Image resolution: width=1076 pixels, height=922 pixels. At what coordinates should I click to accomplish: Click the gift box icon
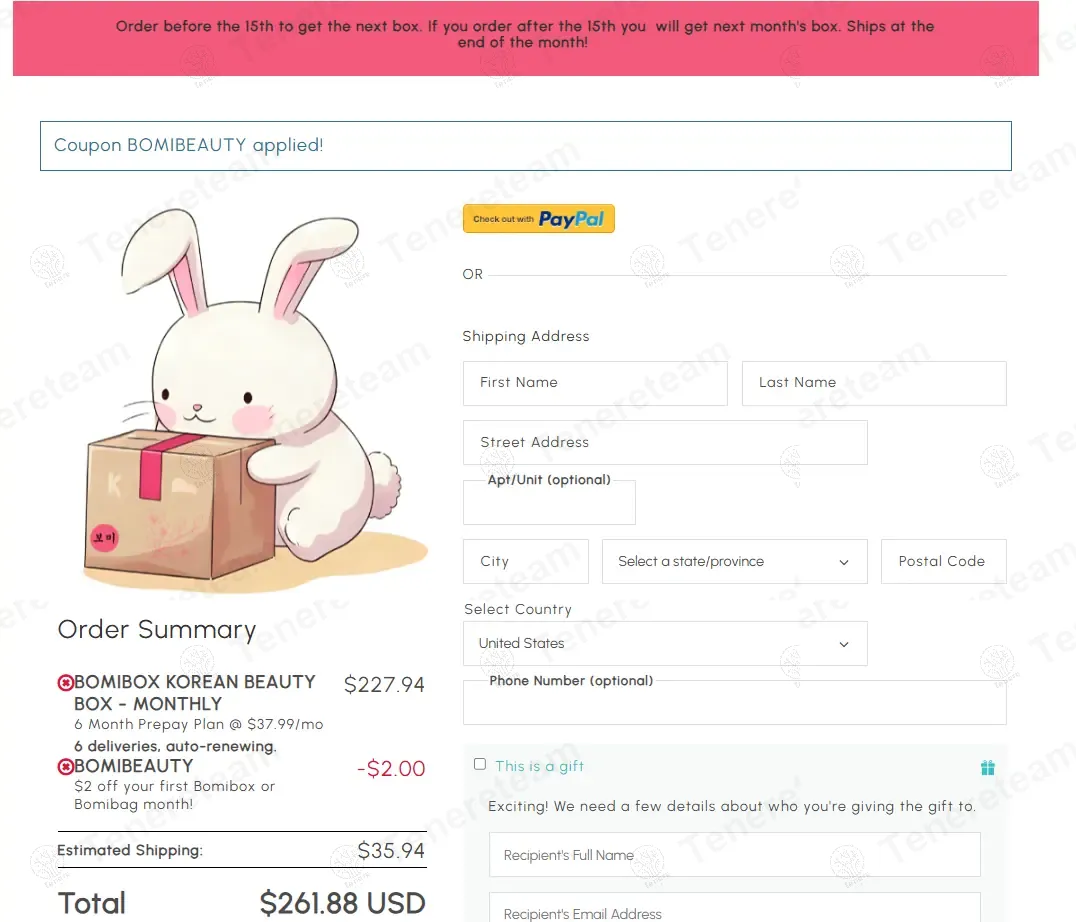click(x=987, y=768)
